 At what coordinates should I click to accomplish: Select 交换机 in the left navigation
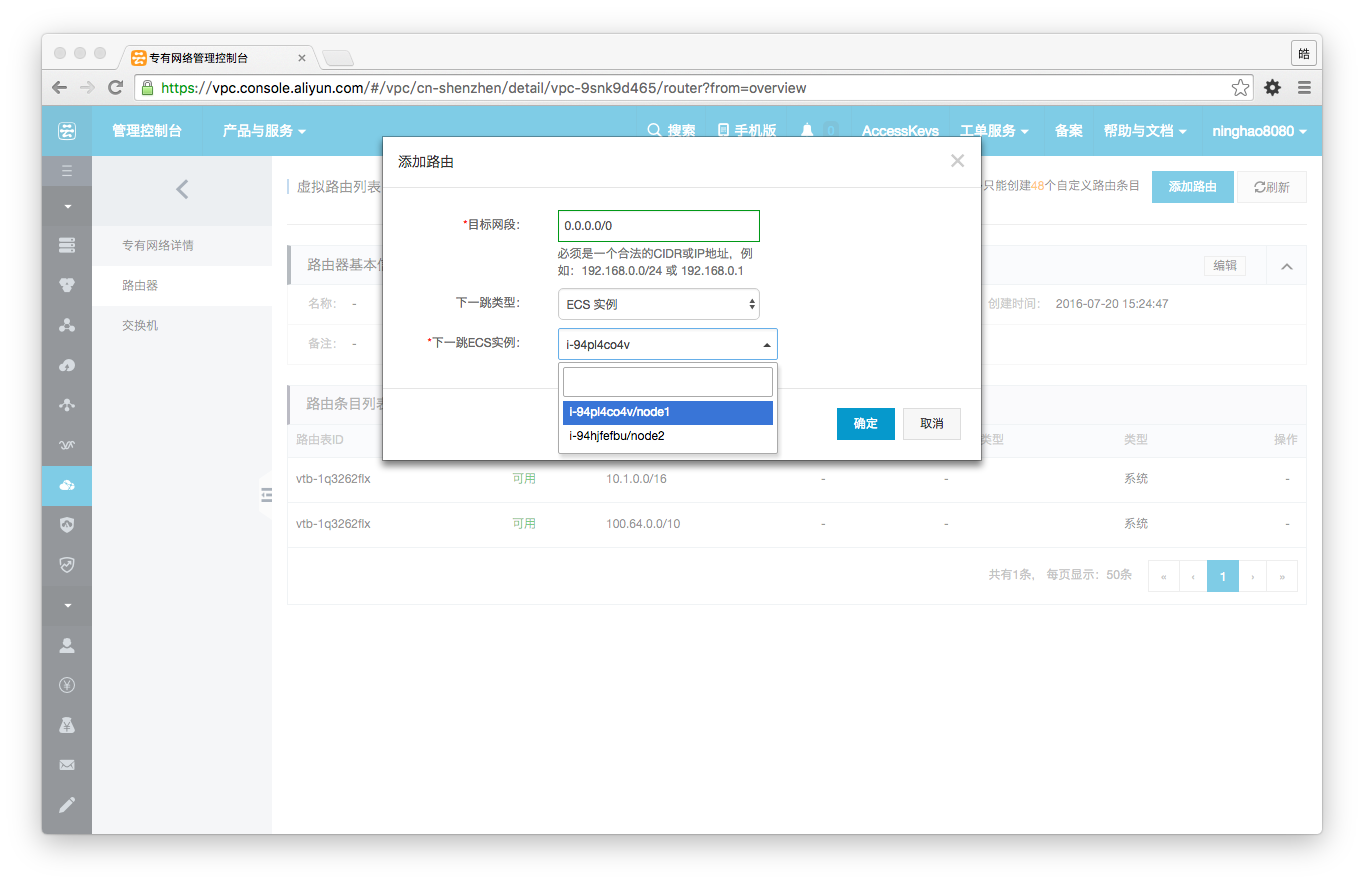tap(140, 326)
